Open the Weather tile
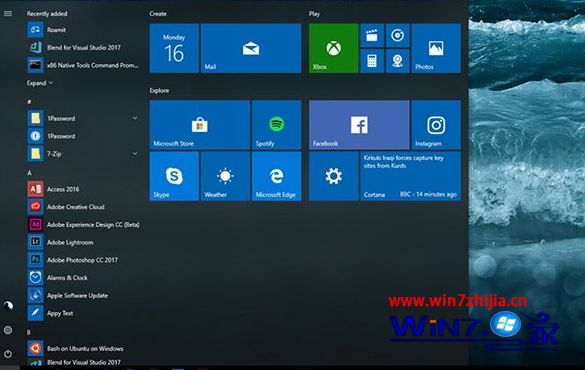This screenshot has width=585, height=370. pyautogui.click(x=225, y=176)
